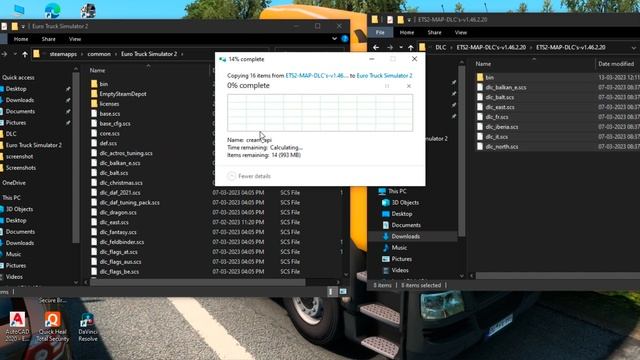Launch Quick Heal Total Security shortcut
This screenshot has height=360, width=640.
click(52, 327)
